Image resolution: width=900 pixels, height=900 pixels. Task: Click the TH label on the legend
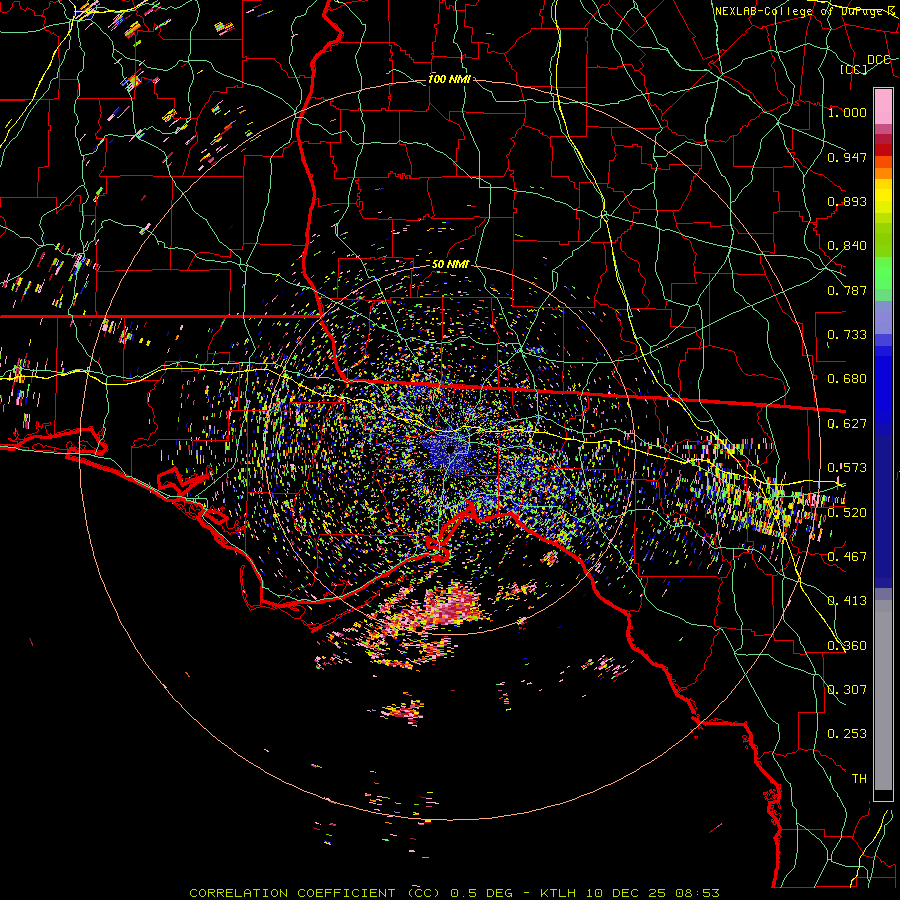click(859, 778)
